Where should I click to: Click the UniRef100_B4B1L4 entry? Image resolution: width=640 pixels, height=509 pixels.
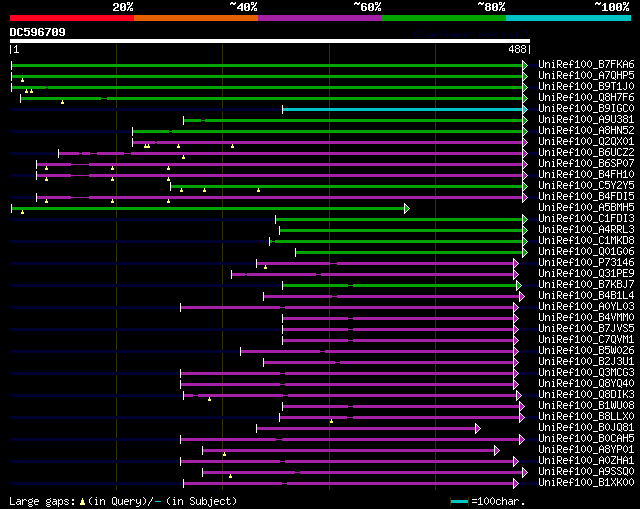point(586,296)
